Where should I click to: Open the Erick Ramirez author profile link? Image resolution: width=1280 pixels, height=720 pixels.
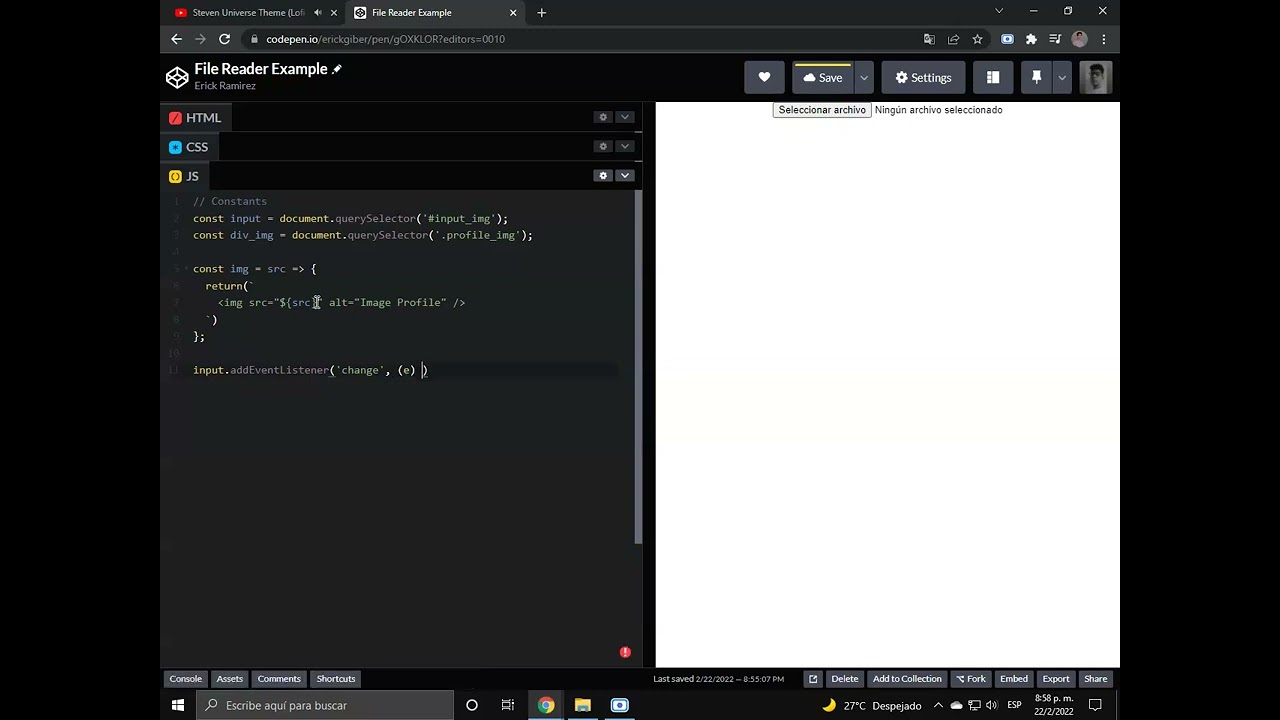coord(225,86)
